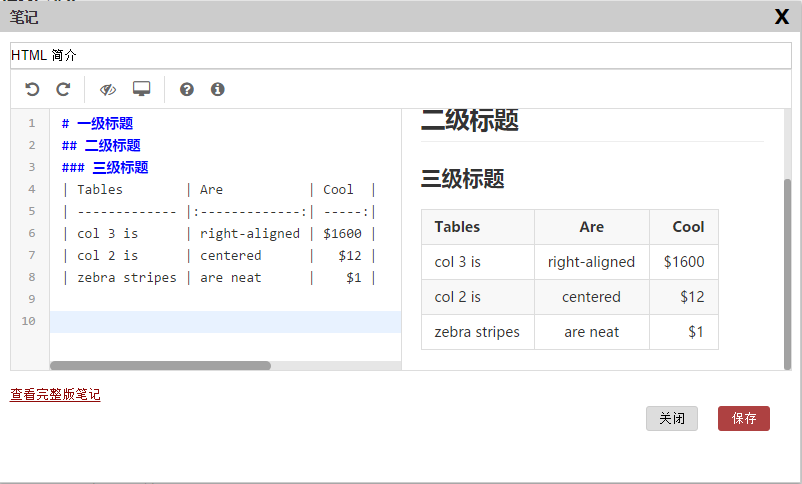Screen dimensions: 802x484
Task: Close the 笔记 dialog with X
Action: 782,17
